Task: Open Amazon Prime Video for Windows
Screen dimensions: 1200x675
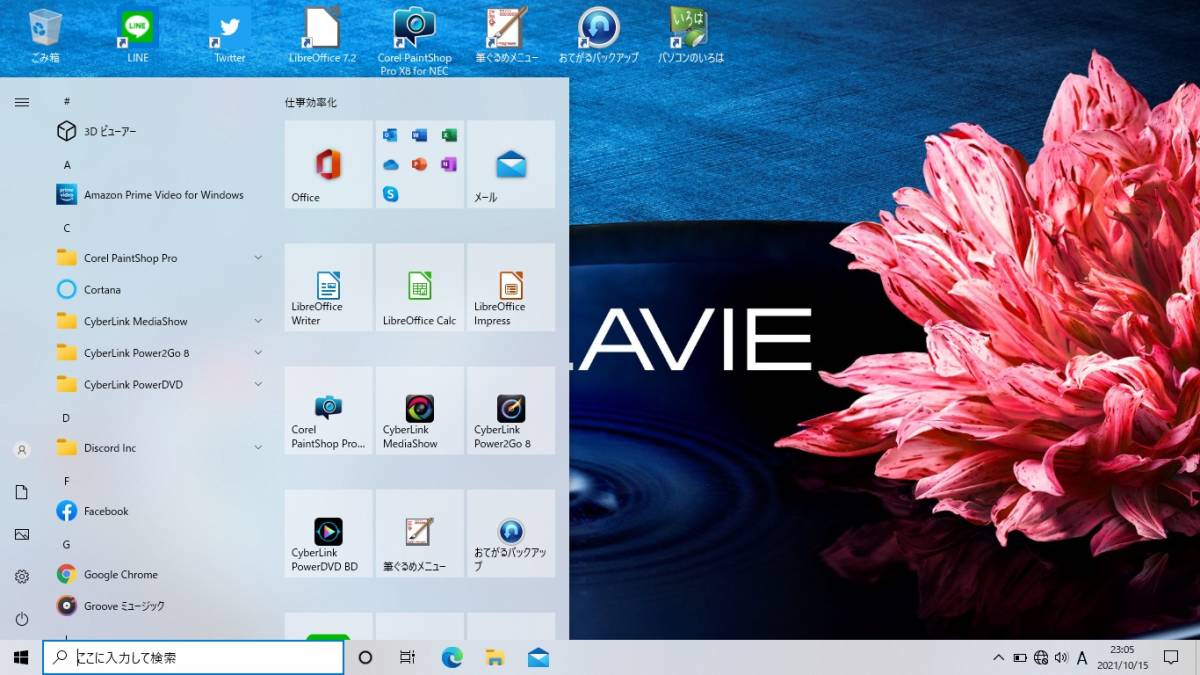Action: pyautogui.click(x=160, y=195)
